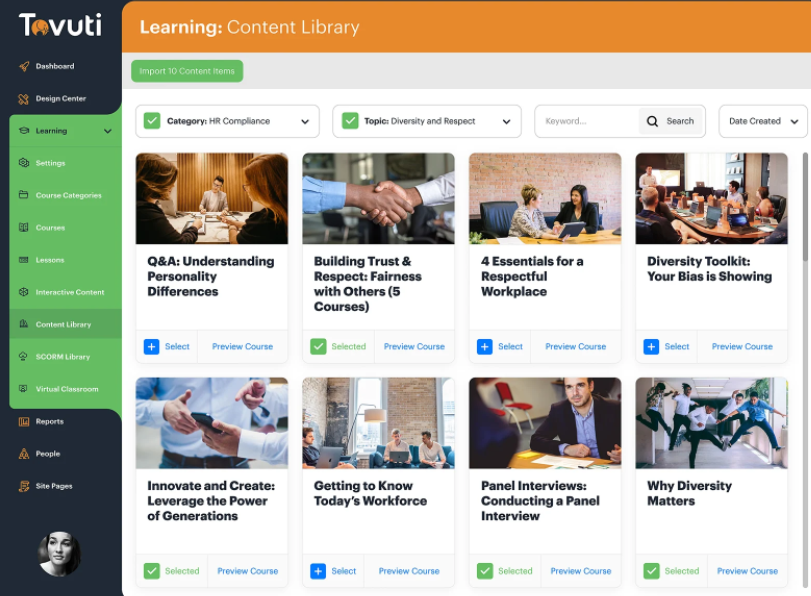The width and height of the screenshot is (811, 596).
Task: Click the Design Center icon in sidebar
Action: (x=24, y=99)
